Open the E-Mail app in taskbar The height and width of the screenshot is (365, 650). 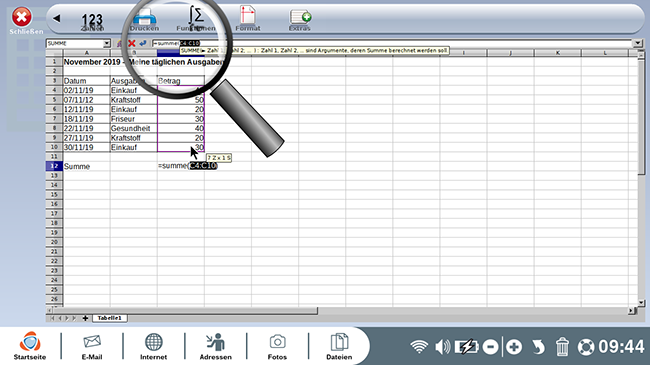92,347
